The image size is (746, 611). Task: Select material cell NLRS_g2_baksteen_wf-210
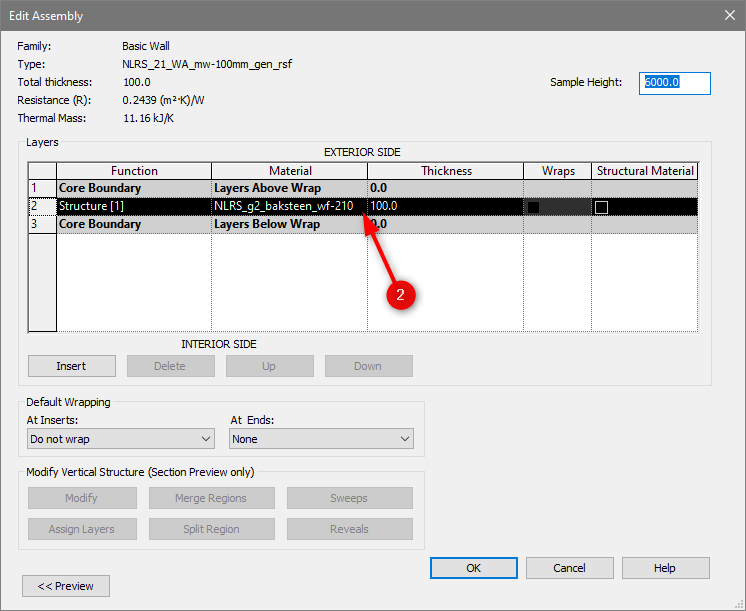[283, 206]
